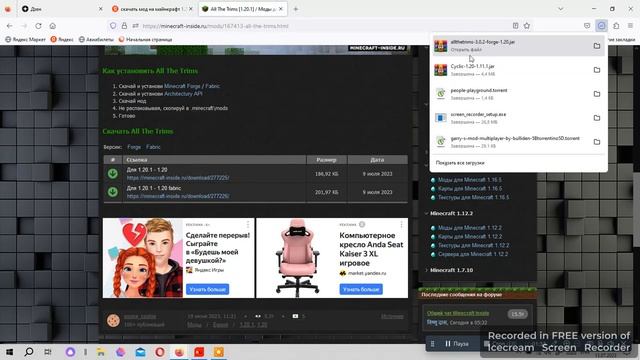640x360 pixels.
Task: Show garry-s-mod torrent in folder
Action: coord(597,142)
